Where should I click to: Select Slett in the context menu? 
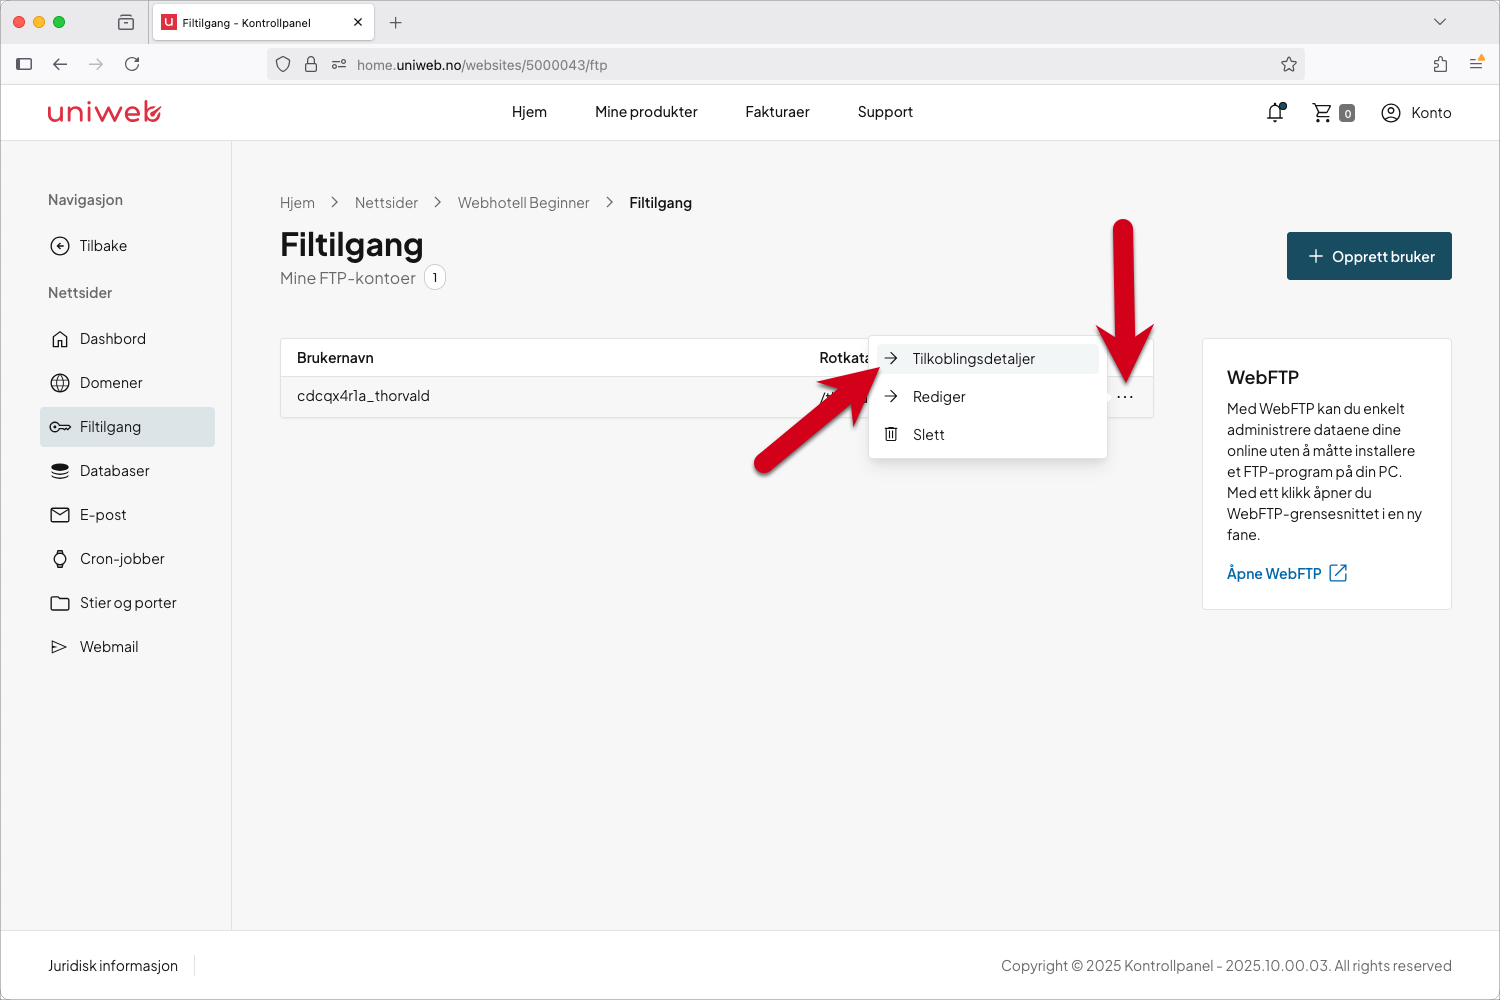pos(987,435)
